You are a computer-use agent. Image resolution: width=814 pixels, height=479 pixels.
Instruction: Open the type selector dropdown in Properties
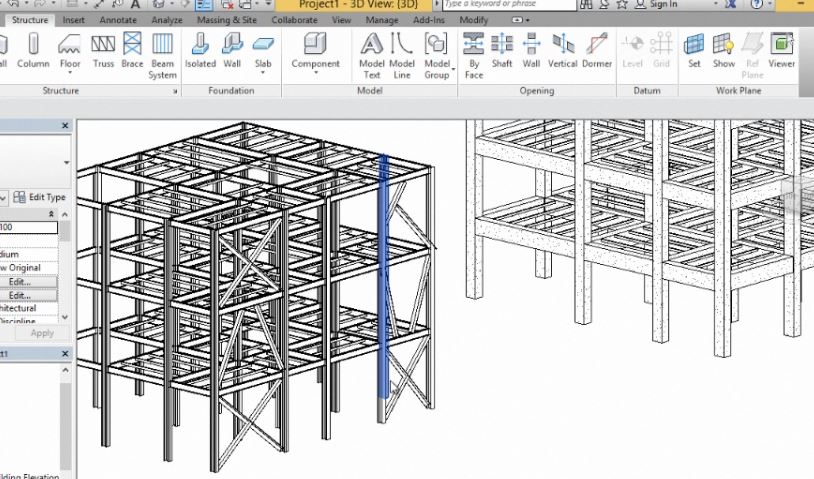[66, 162]
